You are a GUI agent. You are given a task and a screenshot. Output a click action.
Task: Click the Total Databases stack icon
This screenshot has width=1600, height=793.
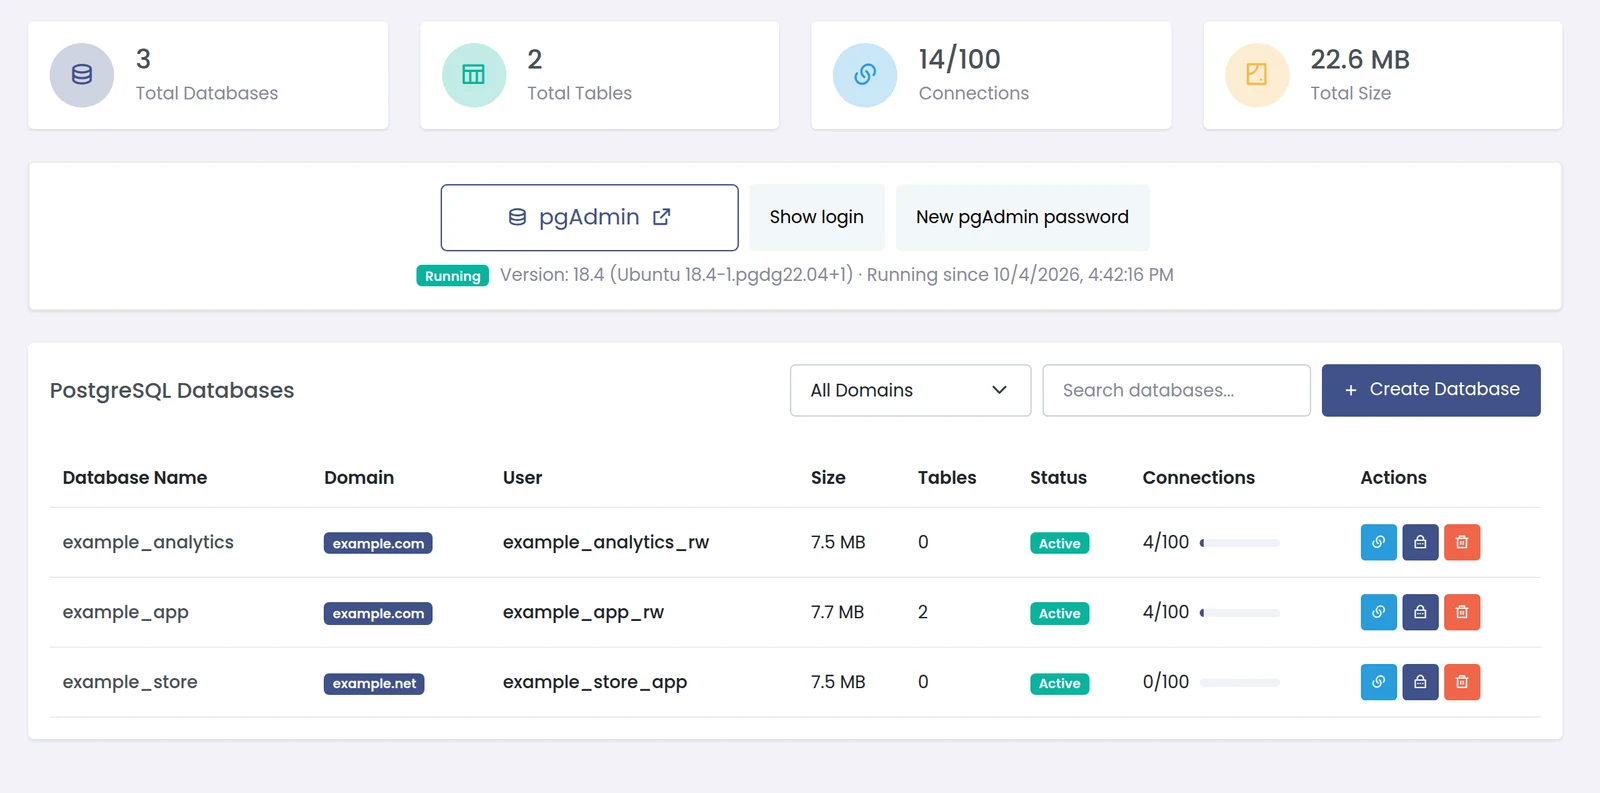[82, 75]
